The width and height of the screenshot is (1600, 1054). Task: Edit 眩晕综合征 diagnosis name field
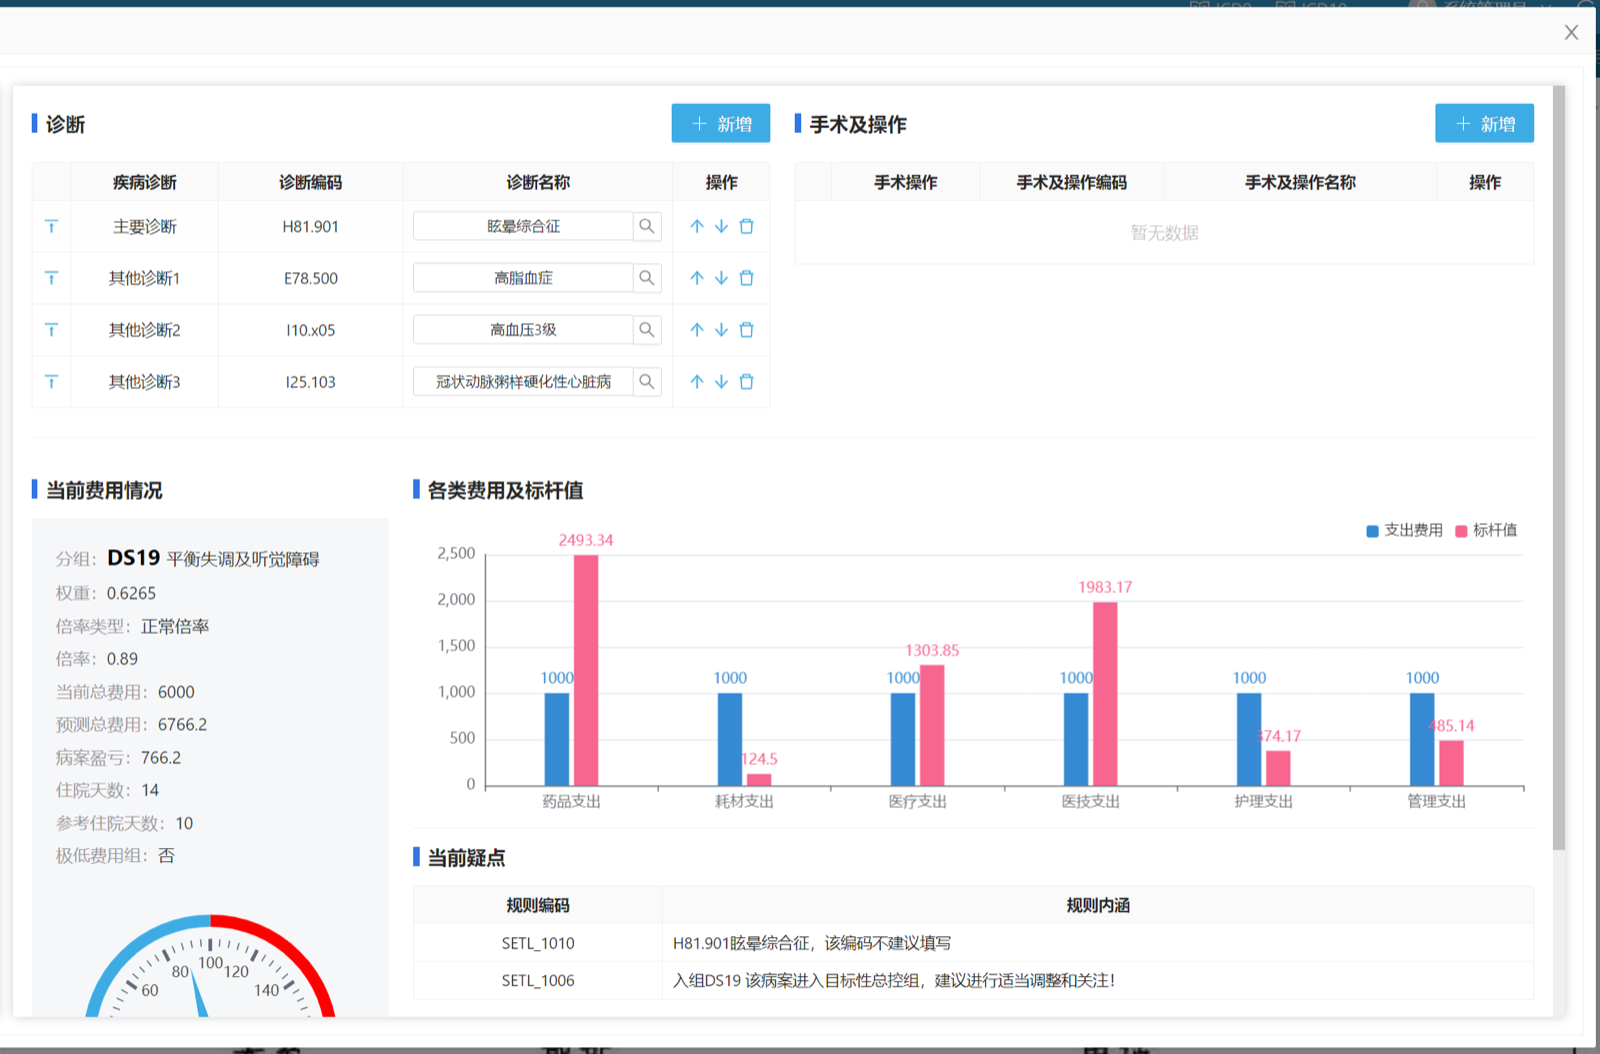click(x=523, y=226)
